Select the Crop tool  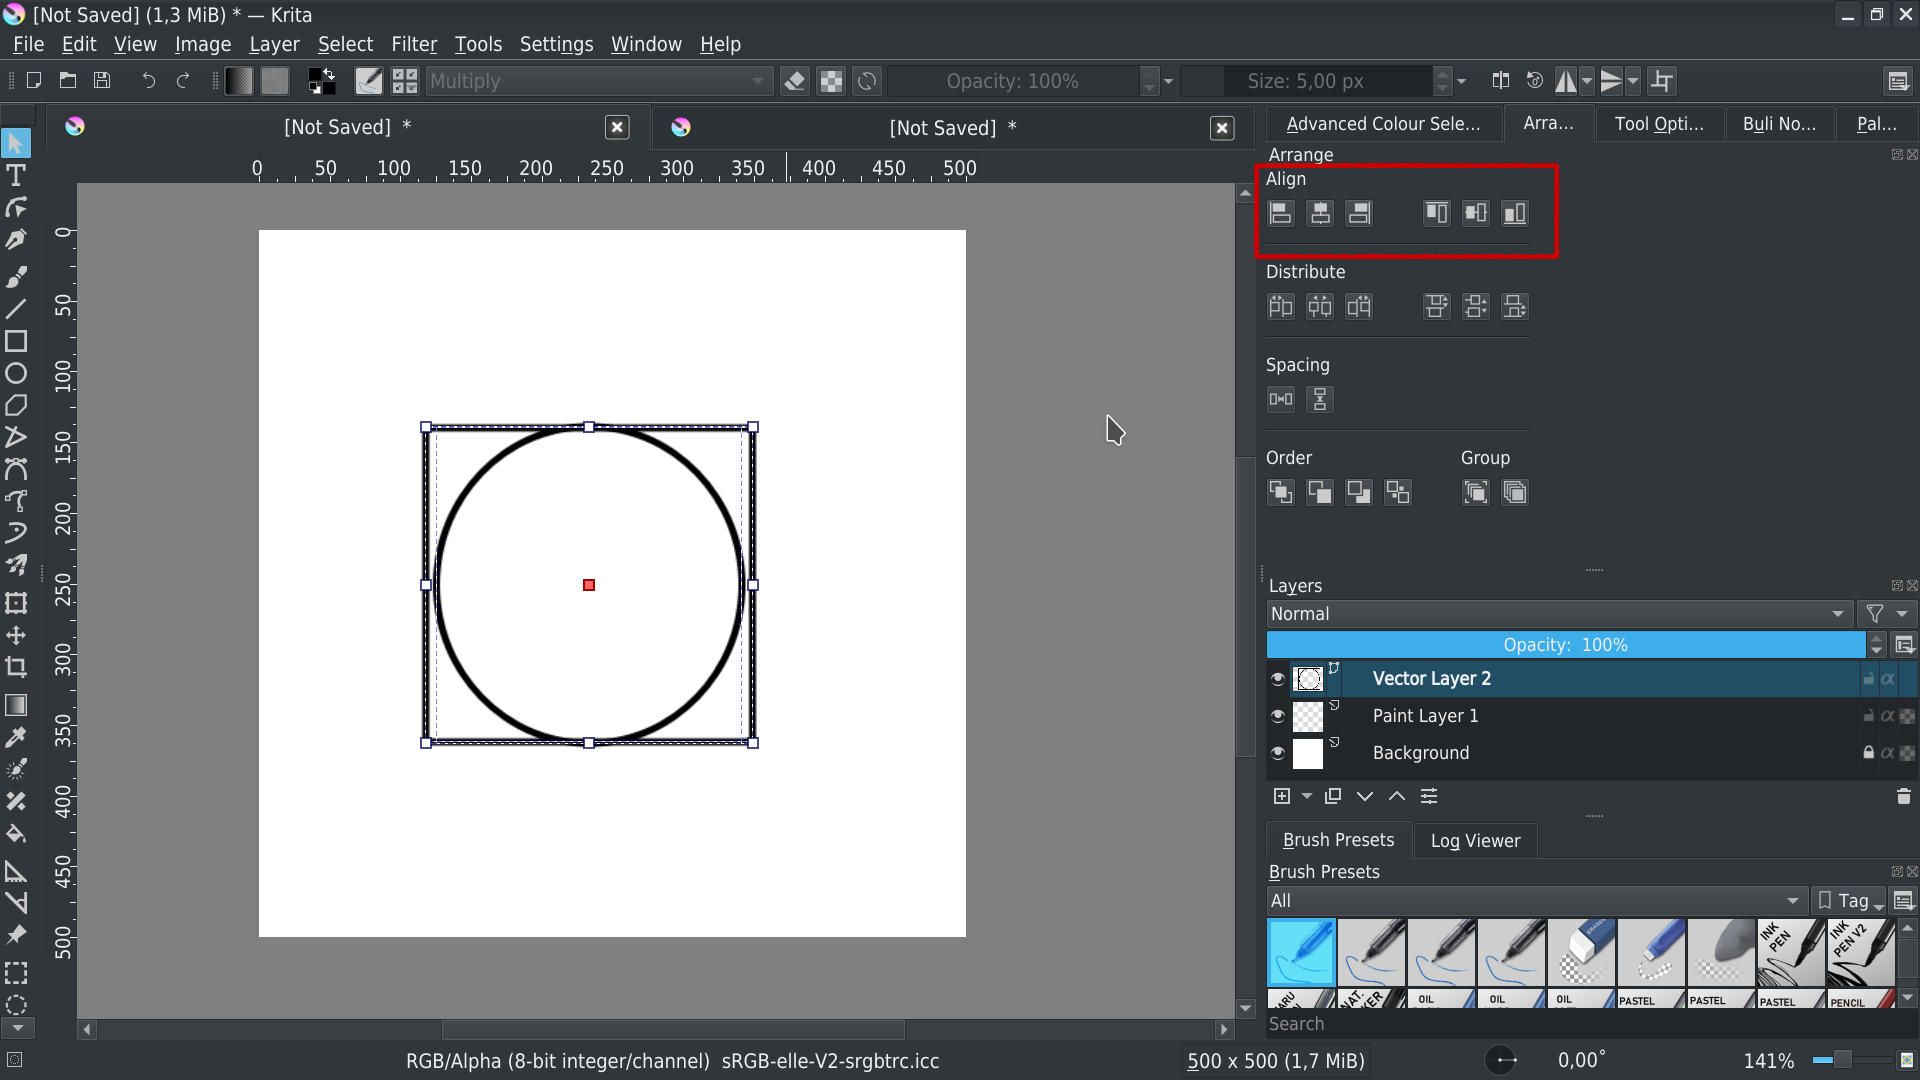[x=16, y=667]
